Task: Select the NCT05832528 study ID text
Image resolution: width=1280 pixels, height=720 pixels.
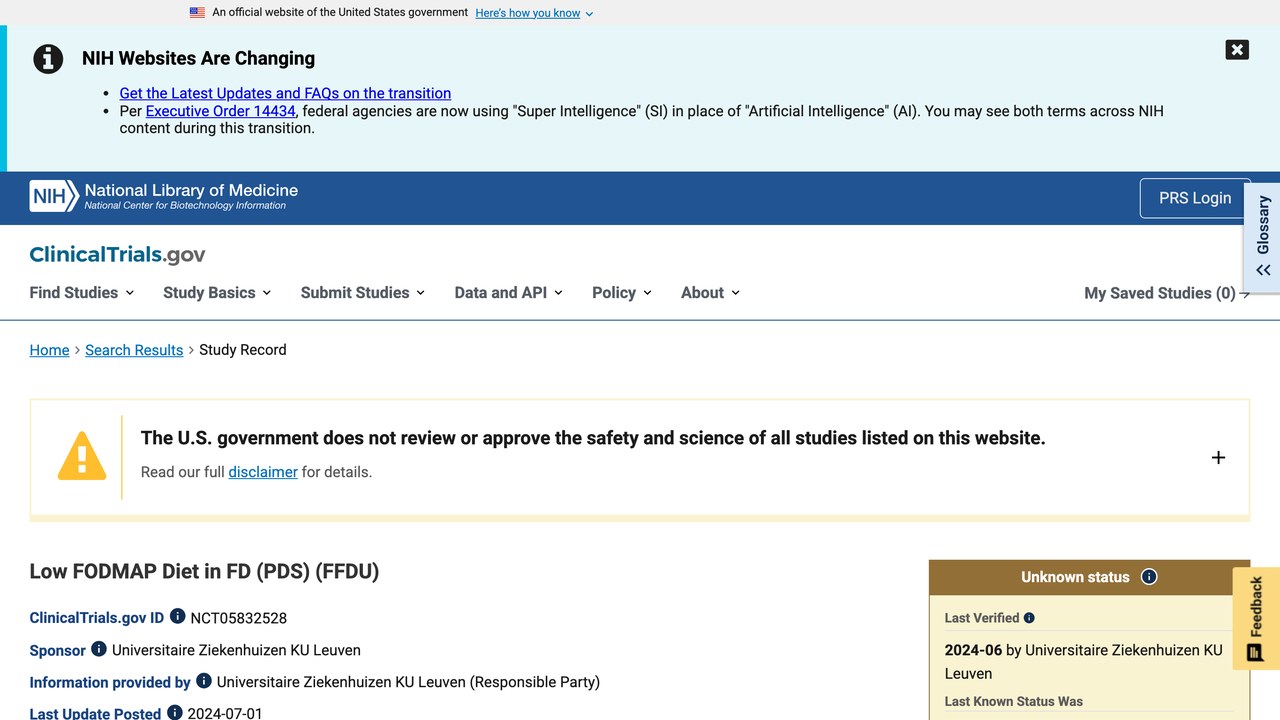Action: (239, 618)
